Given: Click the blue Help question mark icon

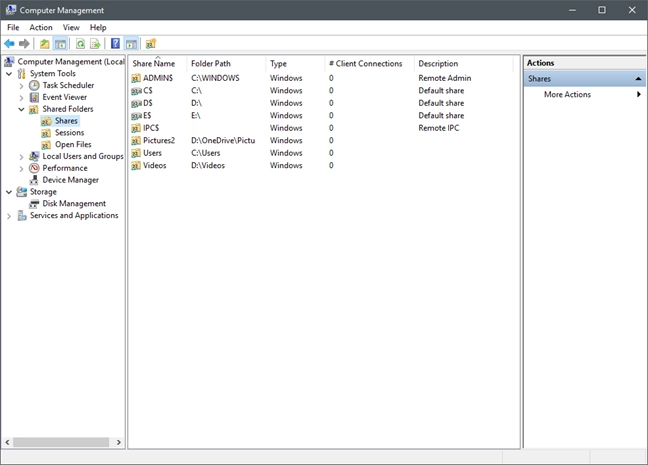Looking at the screenshot, I should (116, 43).
